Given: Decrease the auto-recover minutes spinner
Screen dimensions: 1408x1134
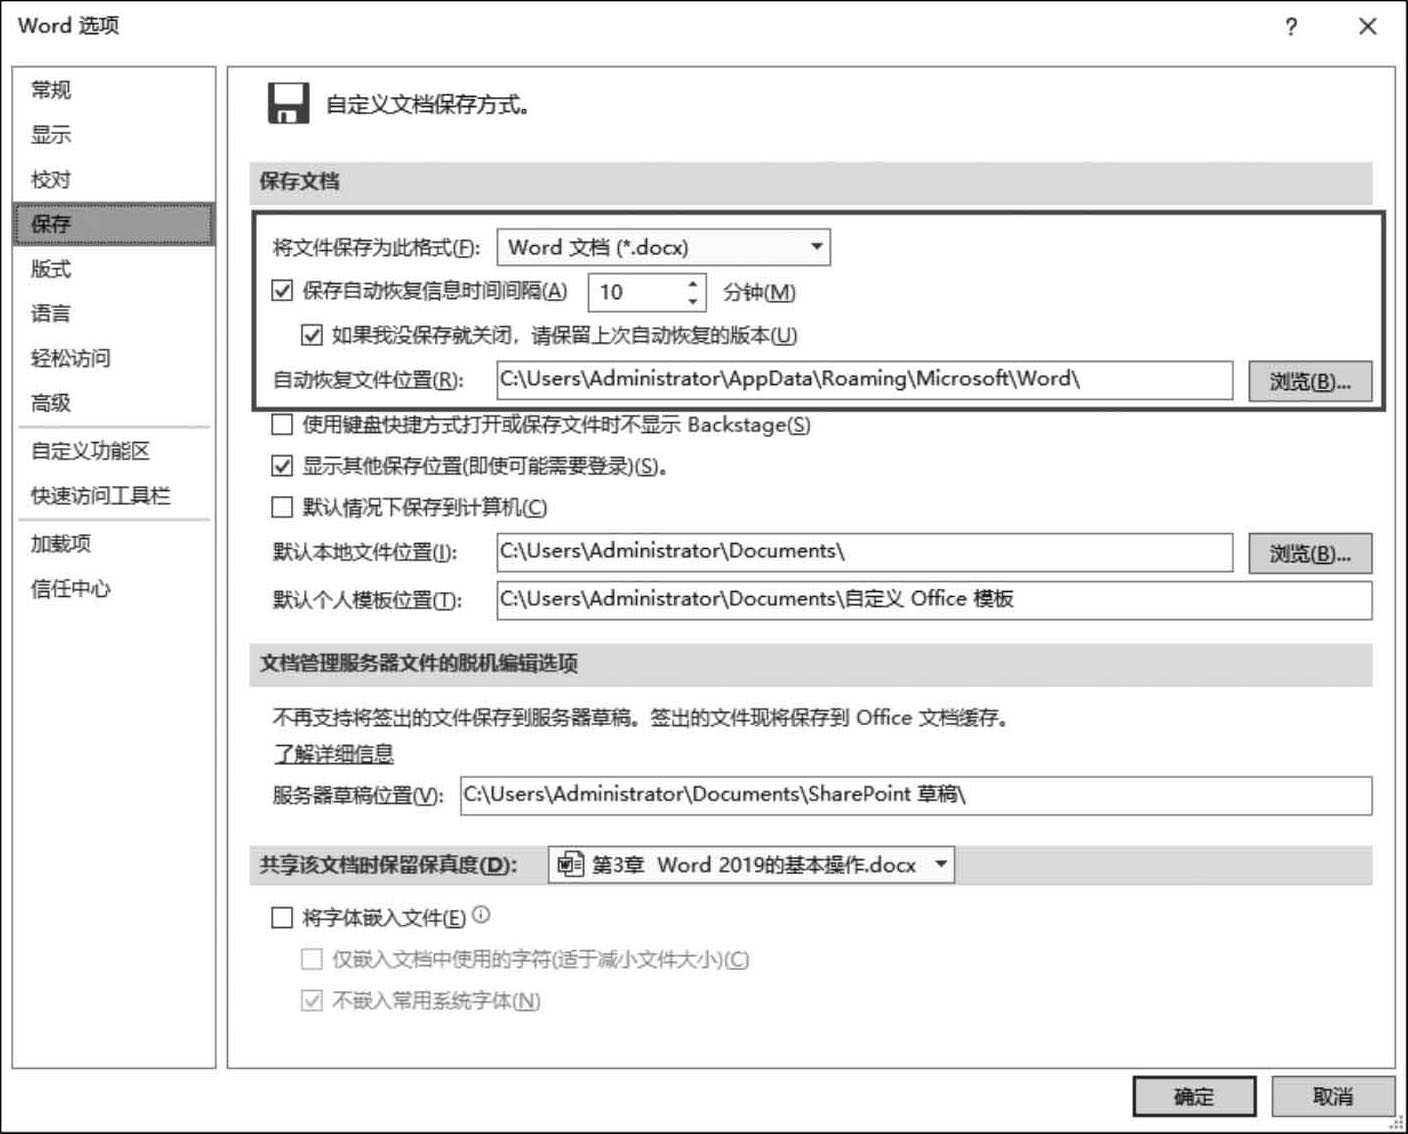Looking at the screenshot, I should point(693,301).
